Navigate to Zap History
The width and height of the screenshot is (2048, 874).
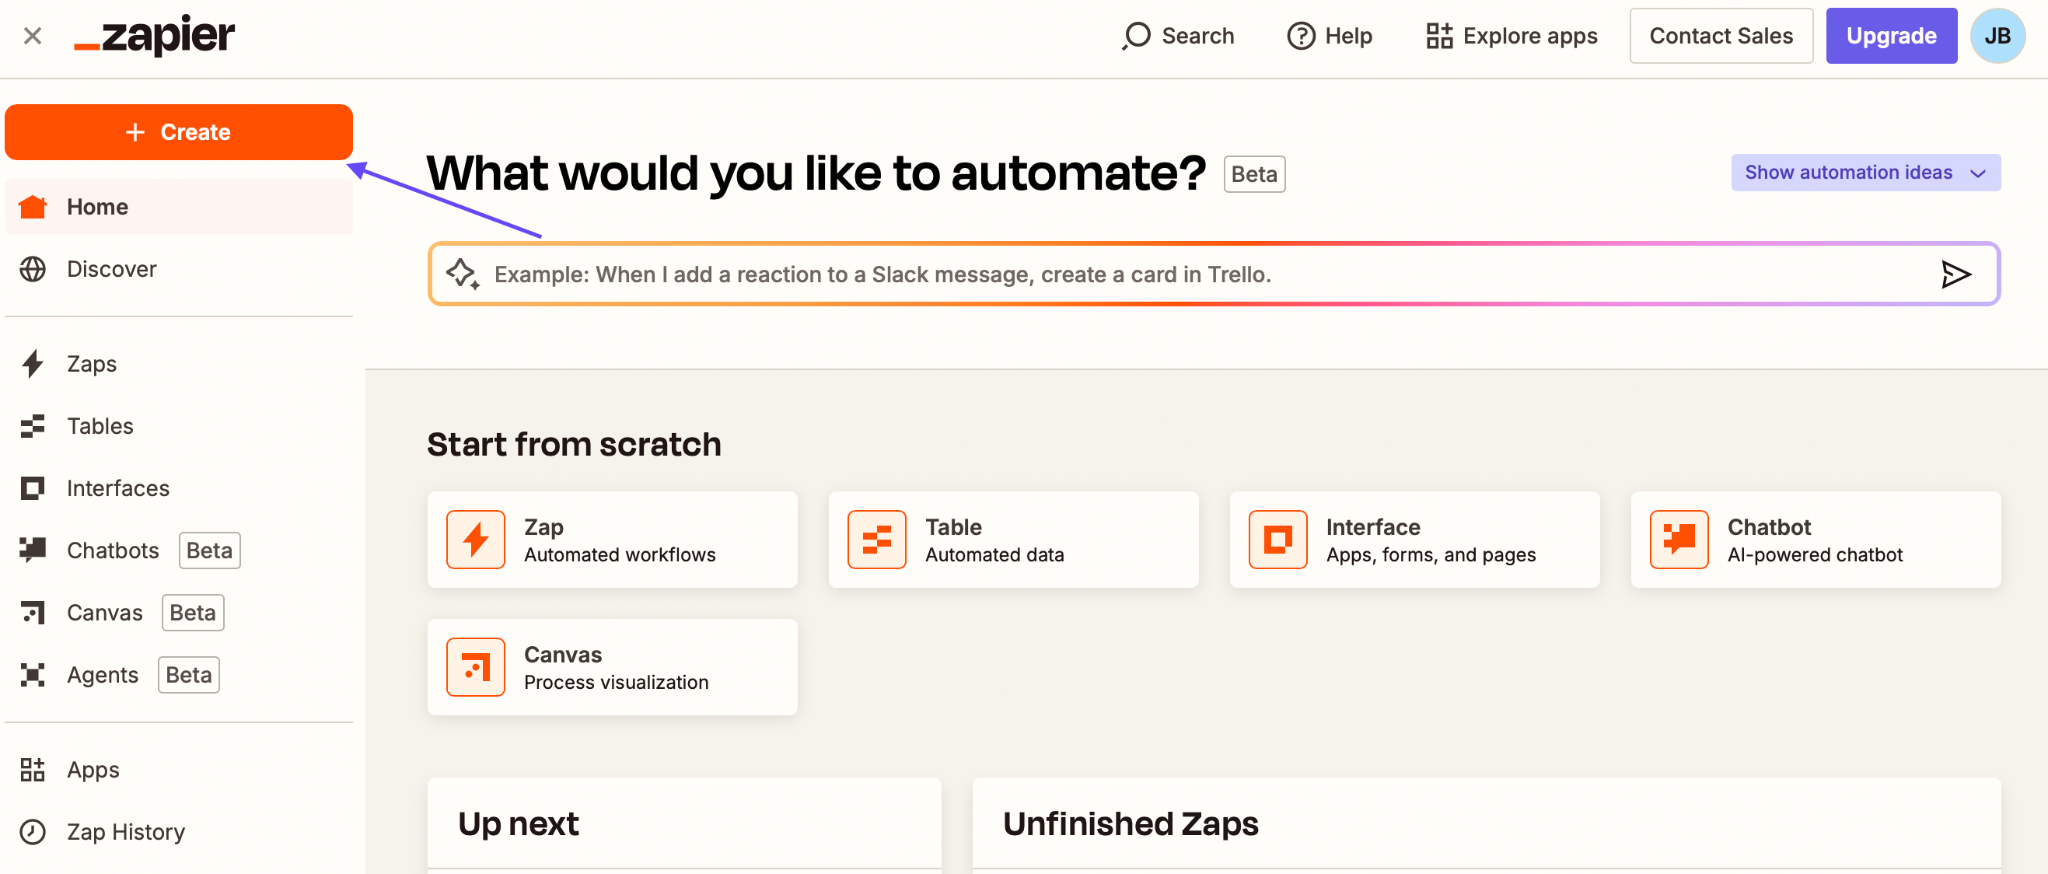pyautogui.click(x=179, y=832)
